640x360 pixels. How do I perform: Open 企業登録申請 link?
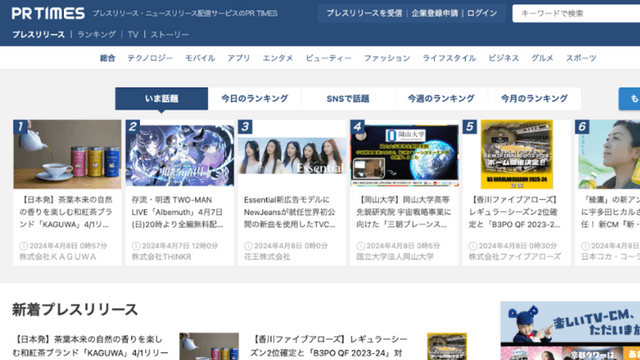pos(435,13)
